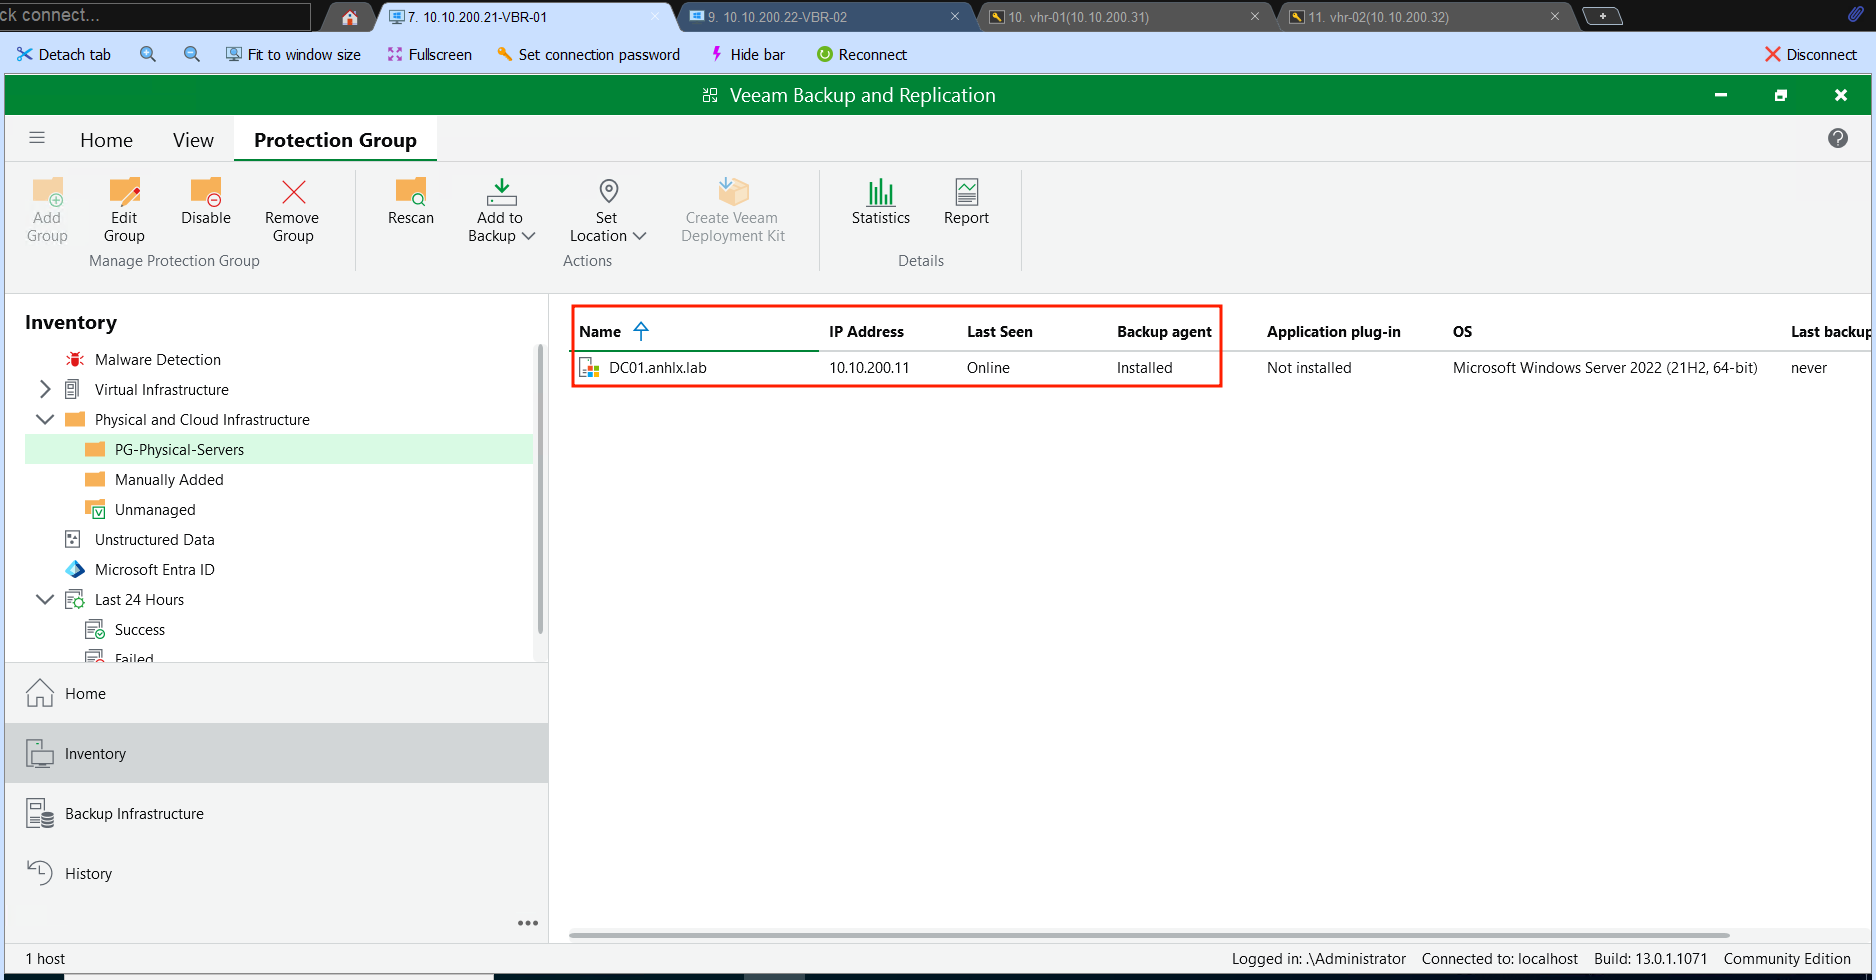Open the Set Location dropdown arrow
The image size is (1876, 980).
coord(640,236)
